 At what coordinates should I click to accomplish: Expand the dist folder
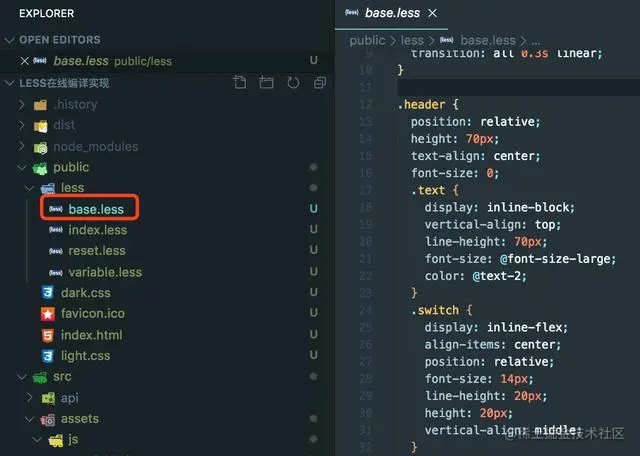(22, 125)
